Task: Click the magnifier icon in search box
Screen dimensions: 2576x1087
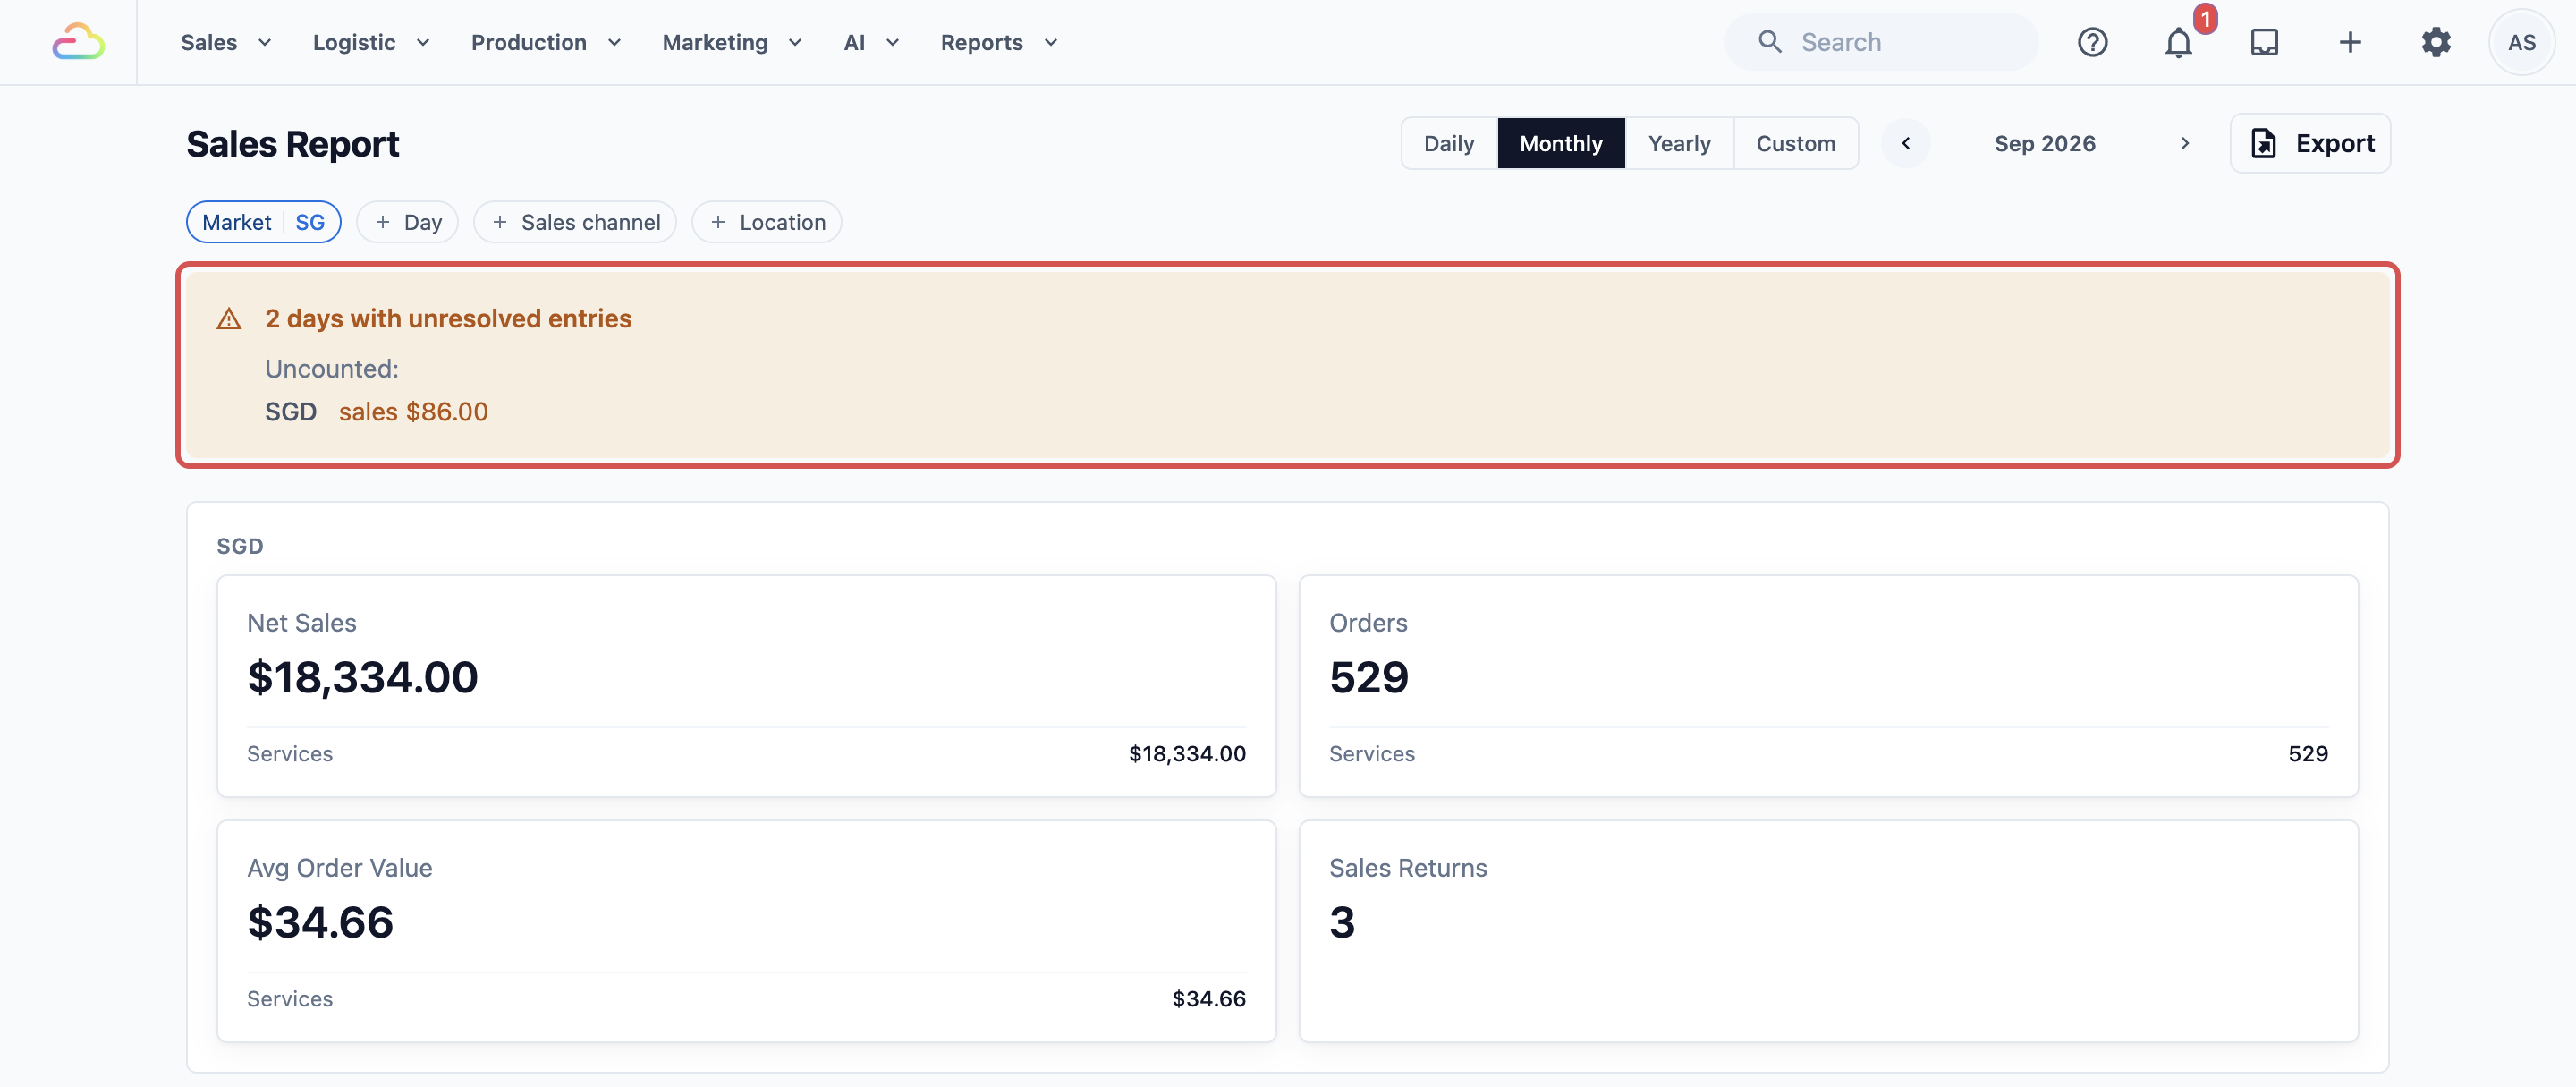Action: pos(1769,42)
